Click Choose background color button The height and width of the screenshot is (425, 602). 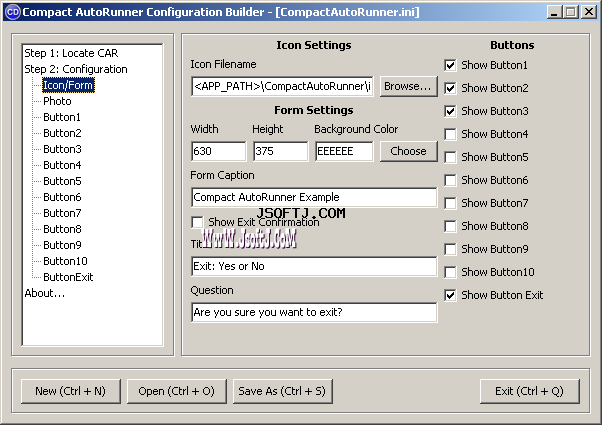pyautogui.click(x=408, y=151)
